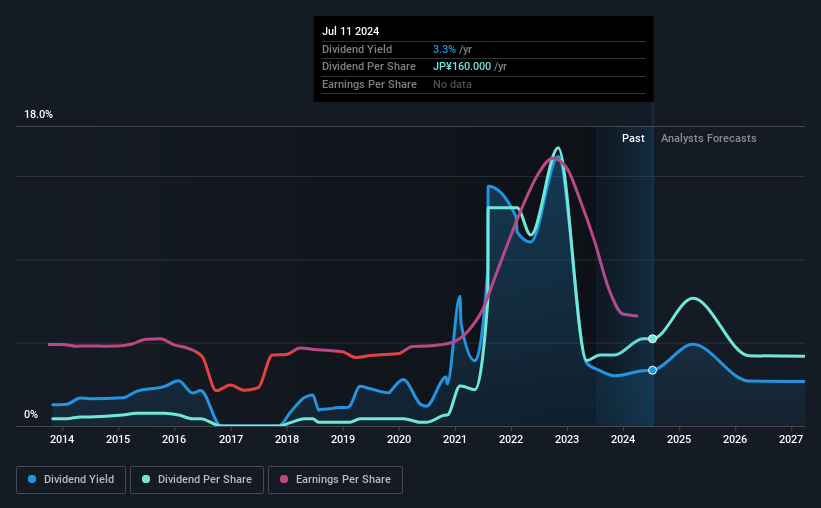Click the Jul 11 2024 tooltip date

pyautogui.click(x=350, y=31)
